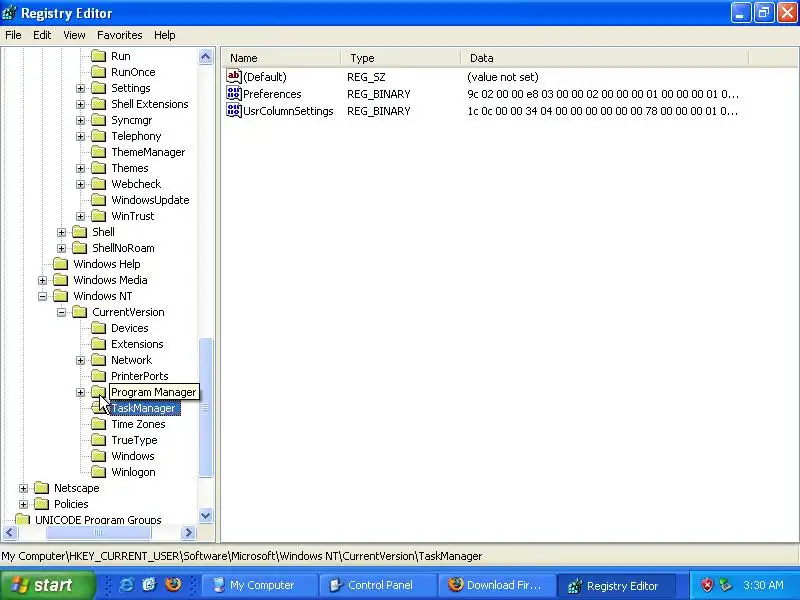Launch Internet Explorer from quick launch
Image resolution: width=800 pixels, height=600 pixels.
[126, 584]
